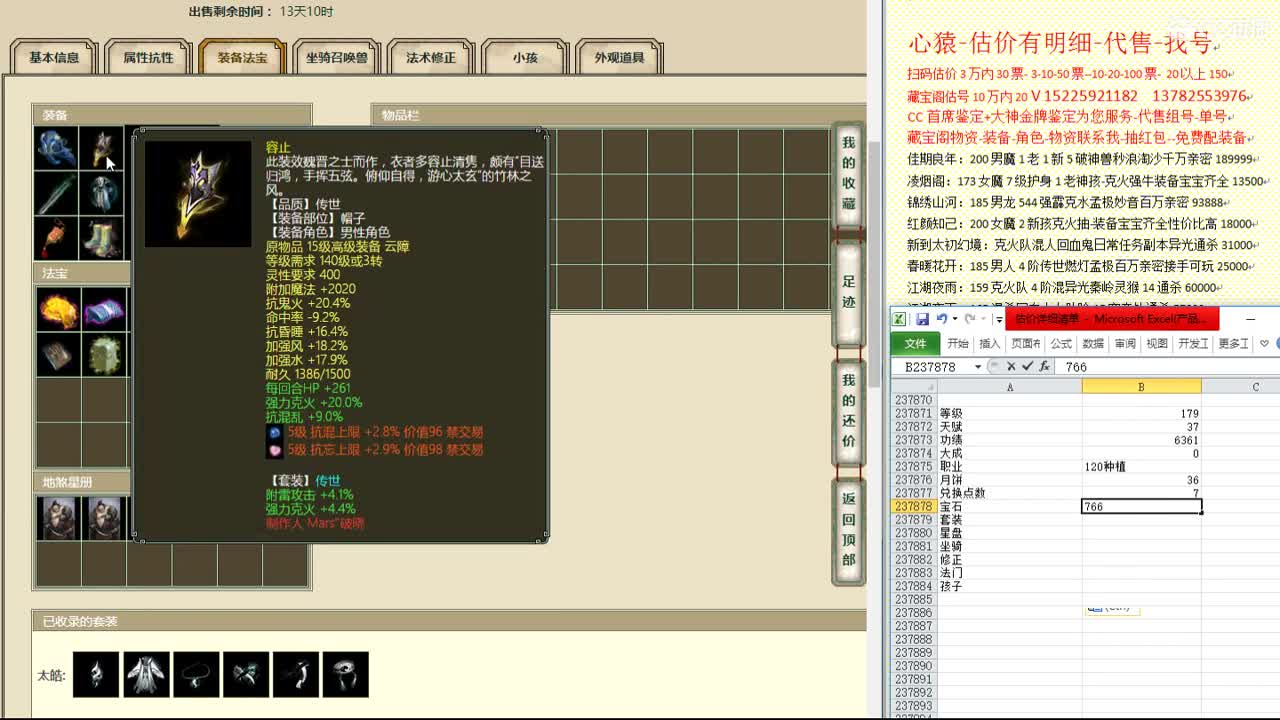Select the flaming orange 法宝 icon

tap(58, 310)
